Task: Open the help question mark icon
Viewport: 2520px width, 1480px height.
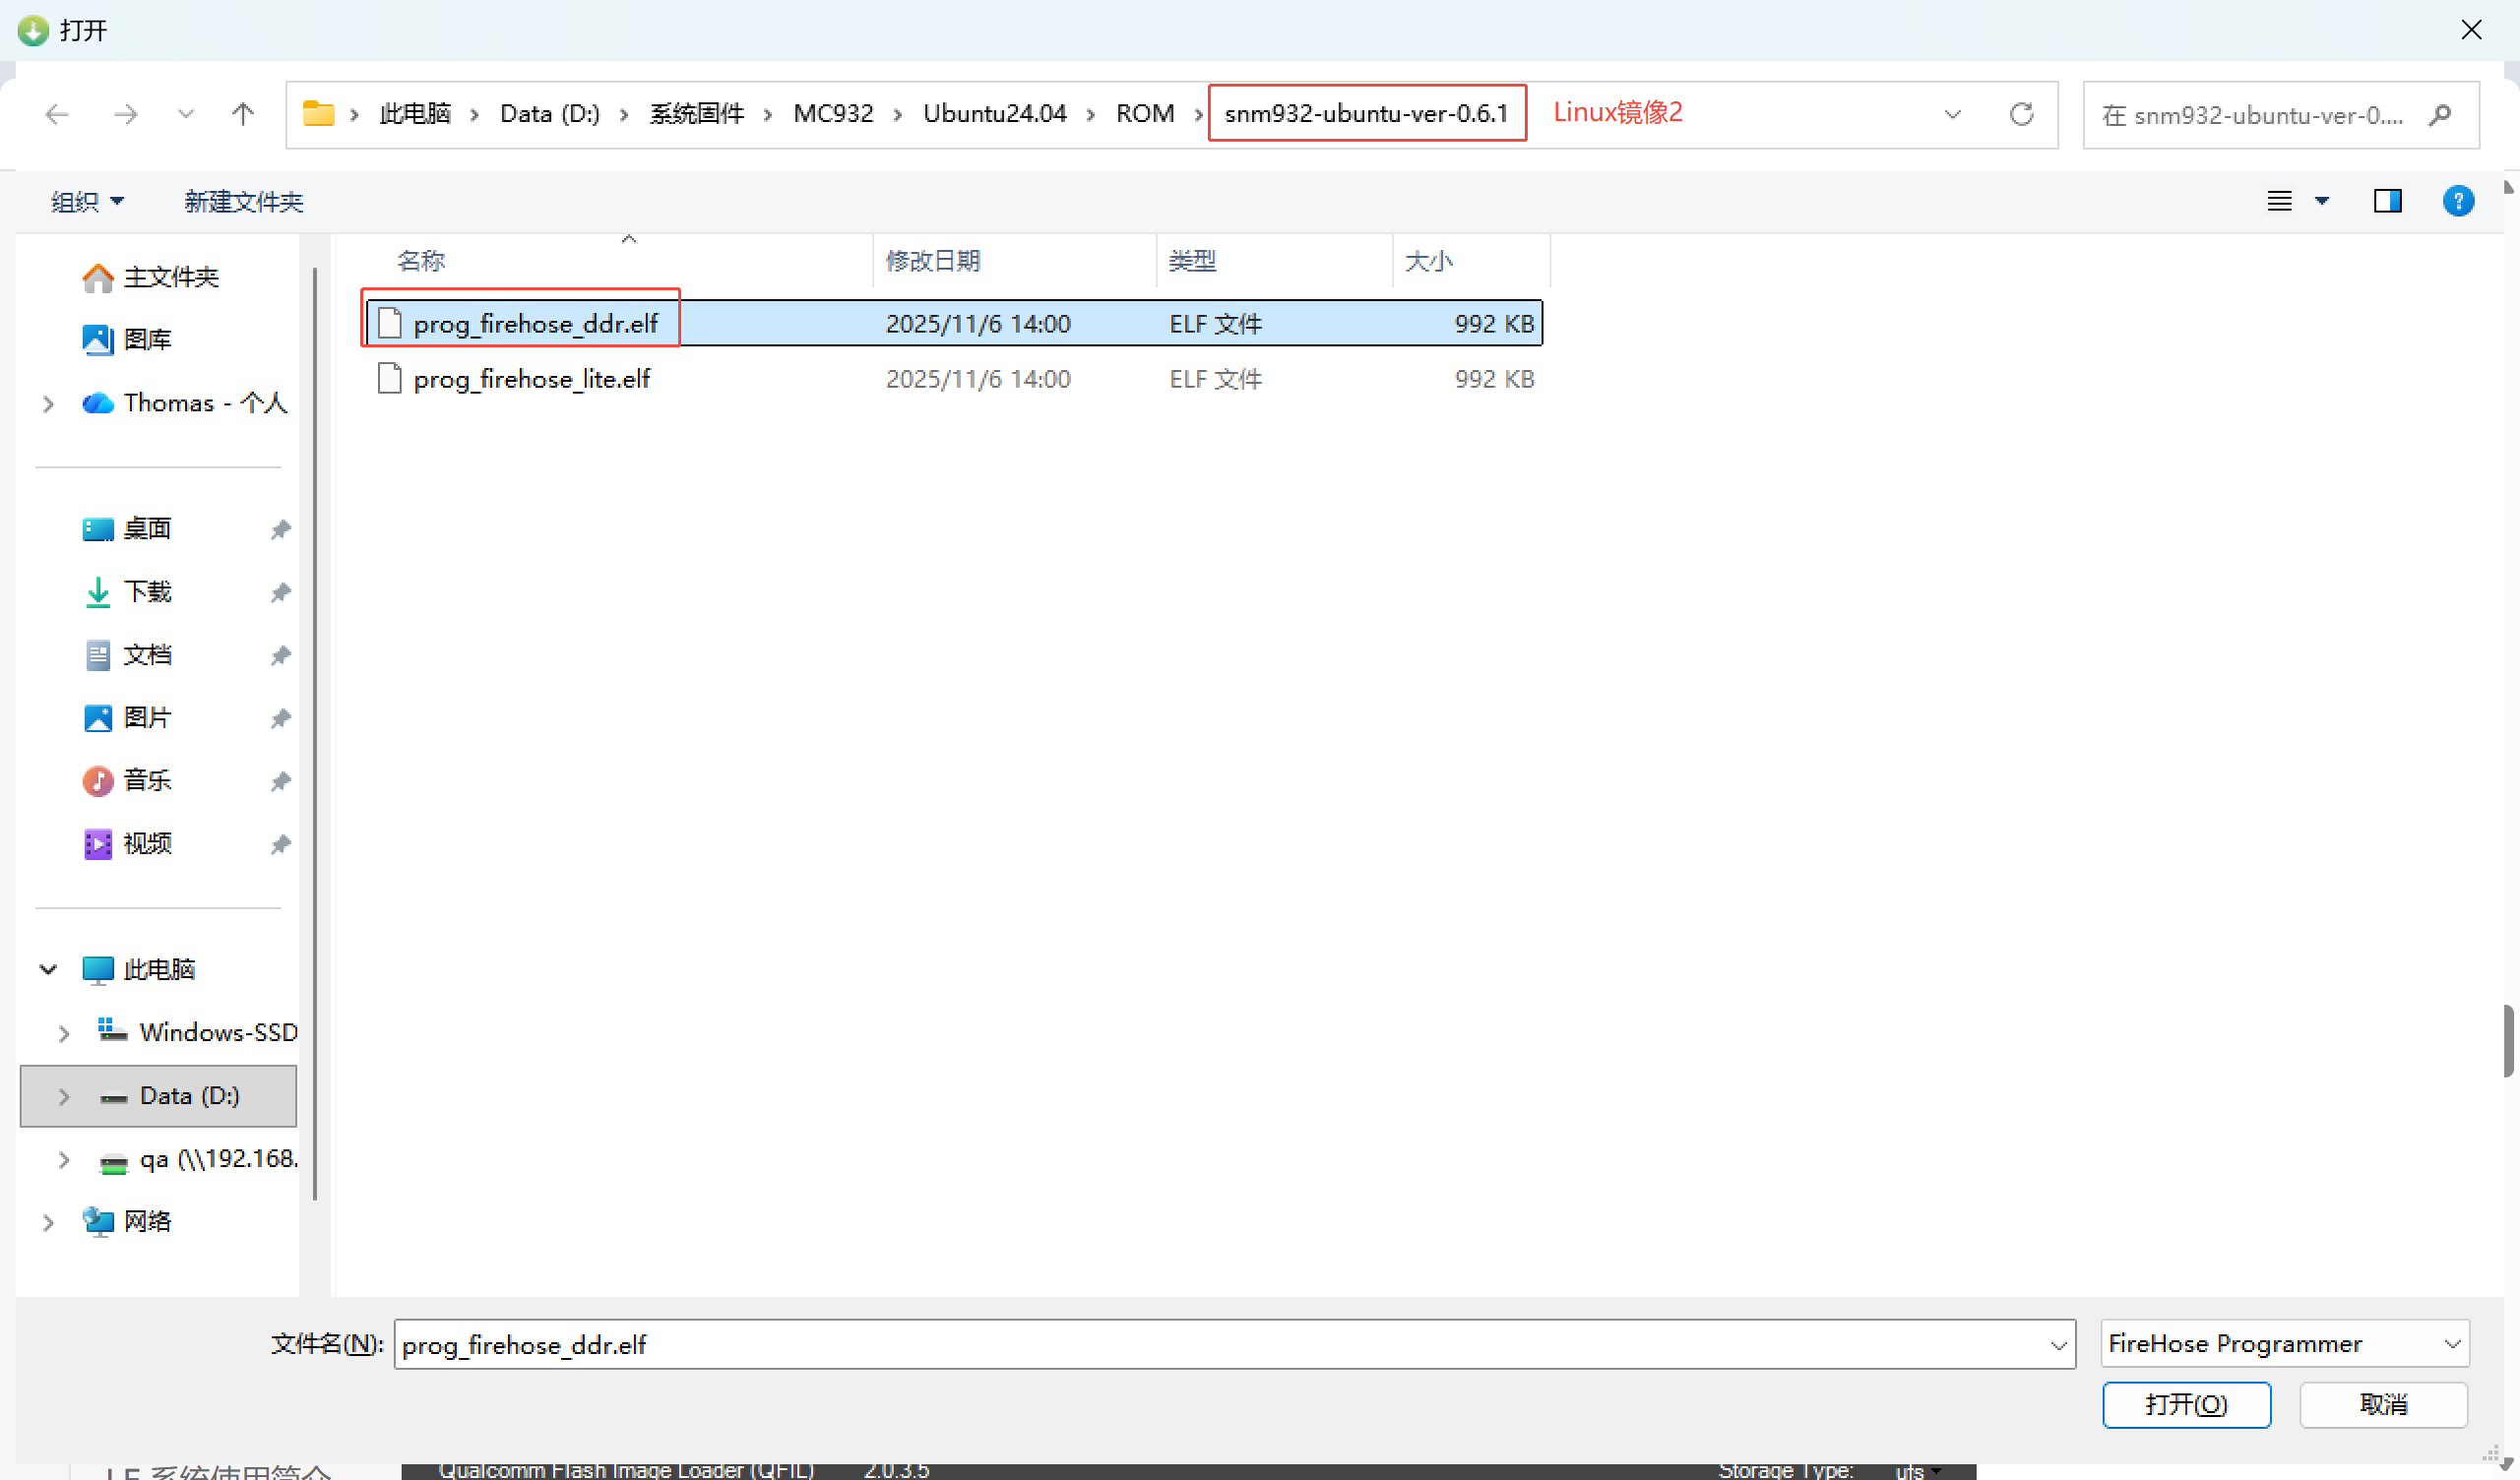Action: pyautogui.click(x=2457, y=201)
